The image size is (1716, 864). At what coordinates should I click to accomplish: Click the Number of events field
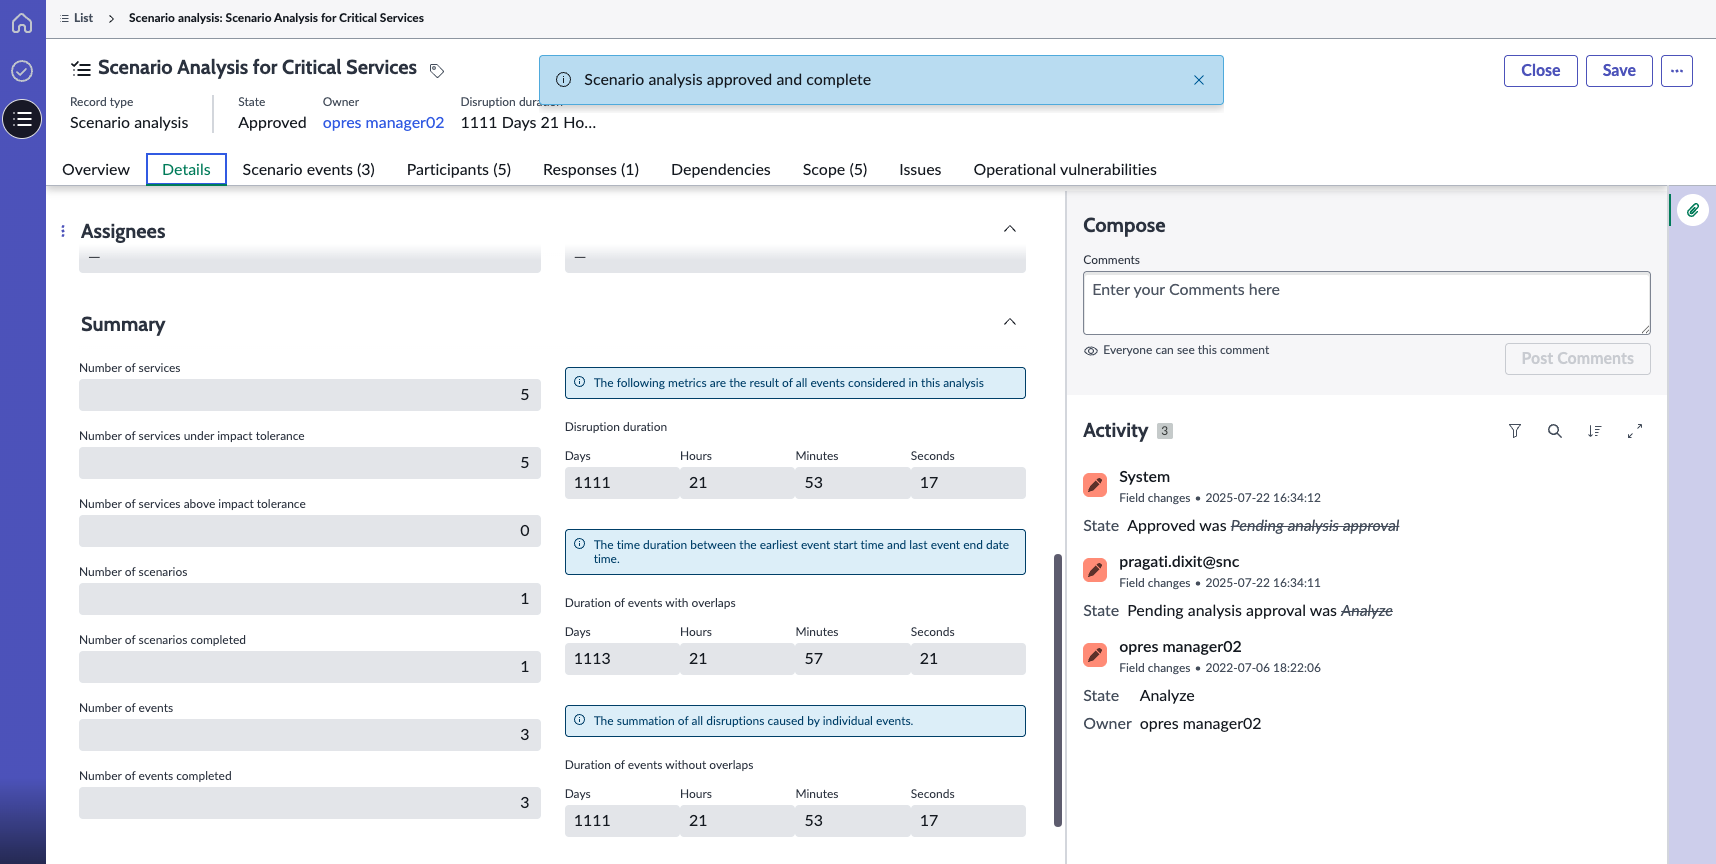point(310,735)
